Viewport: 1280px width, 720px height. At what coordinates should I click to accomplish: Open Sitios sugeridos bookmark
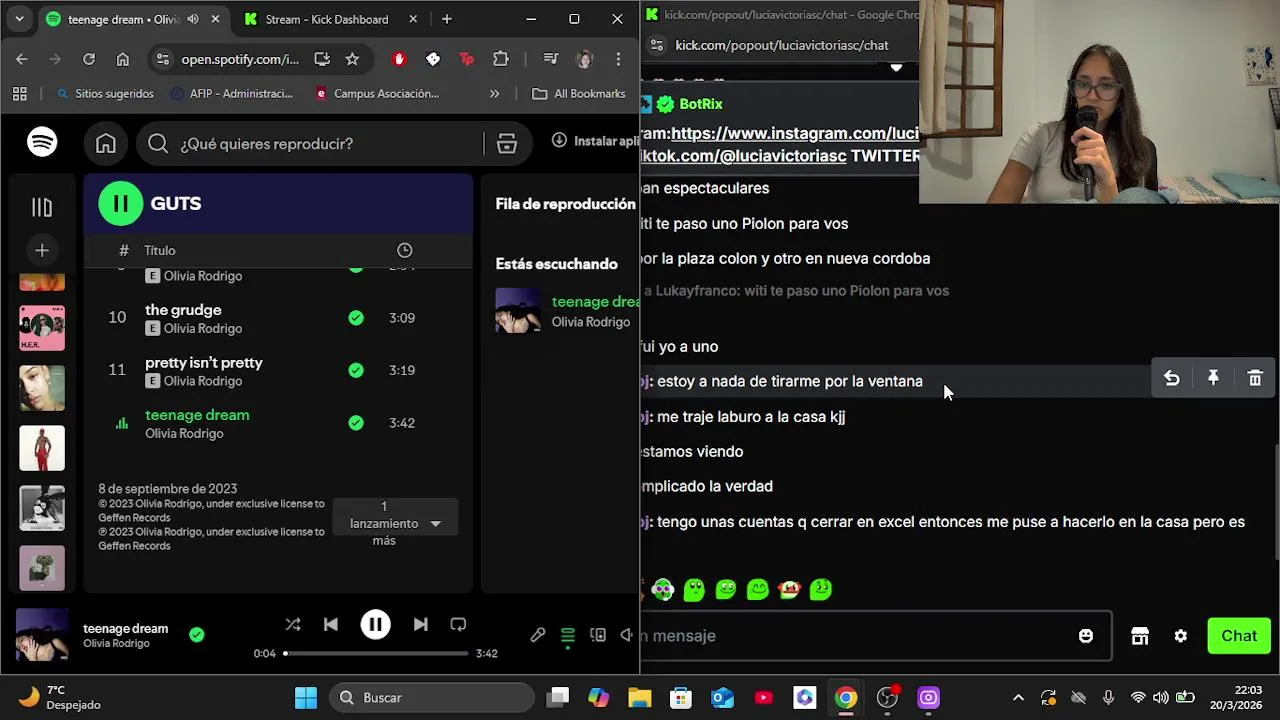[105, 94]
